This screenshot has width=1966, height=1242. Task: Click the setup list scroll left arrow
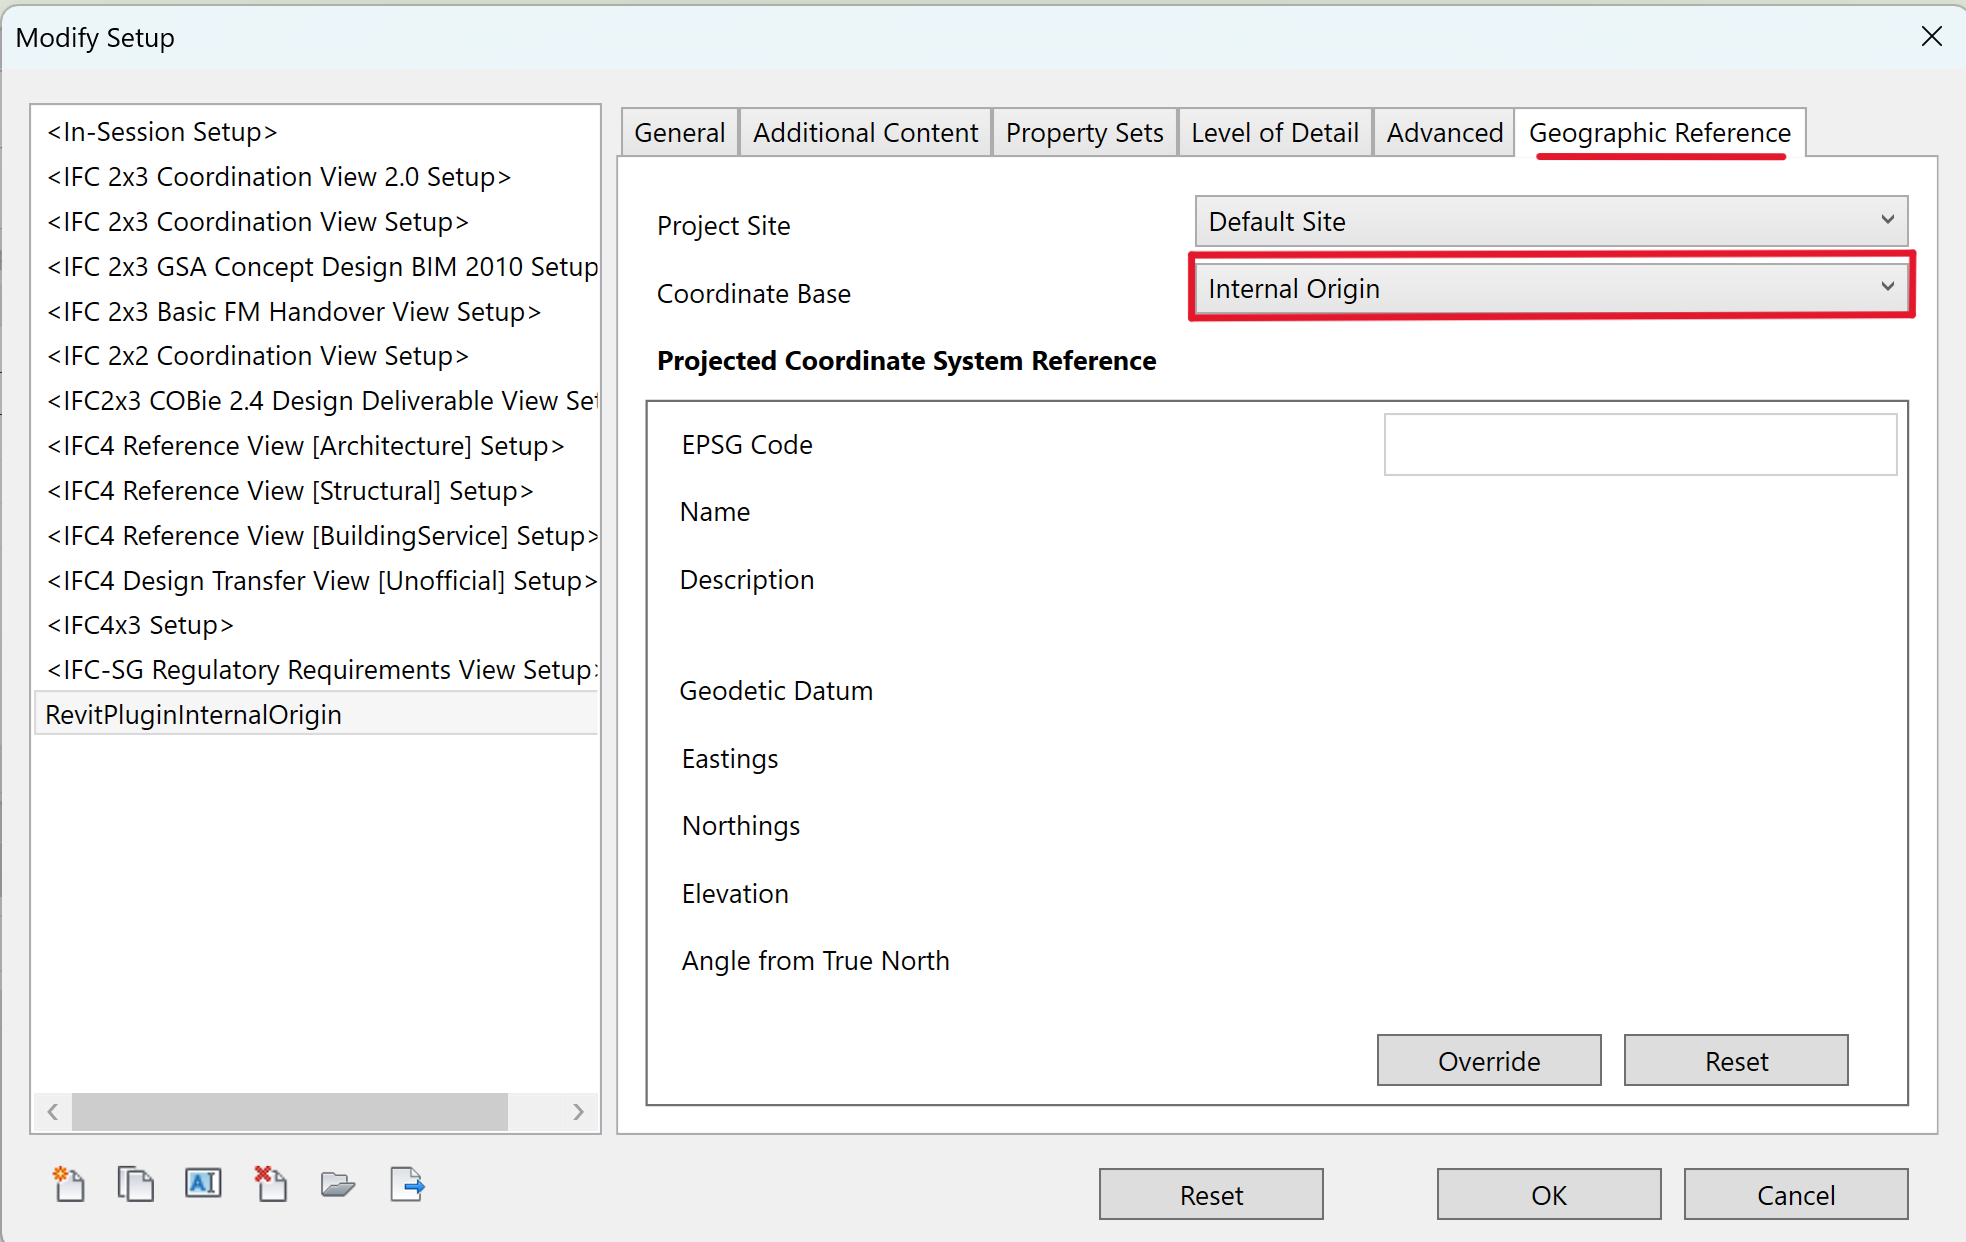pos(53,1111)
